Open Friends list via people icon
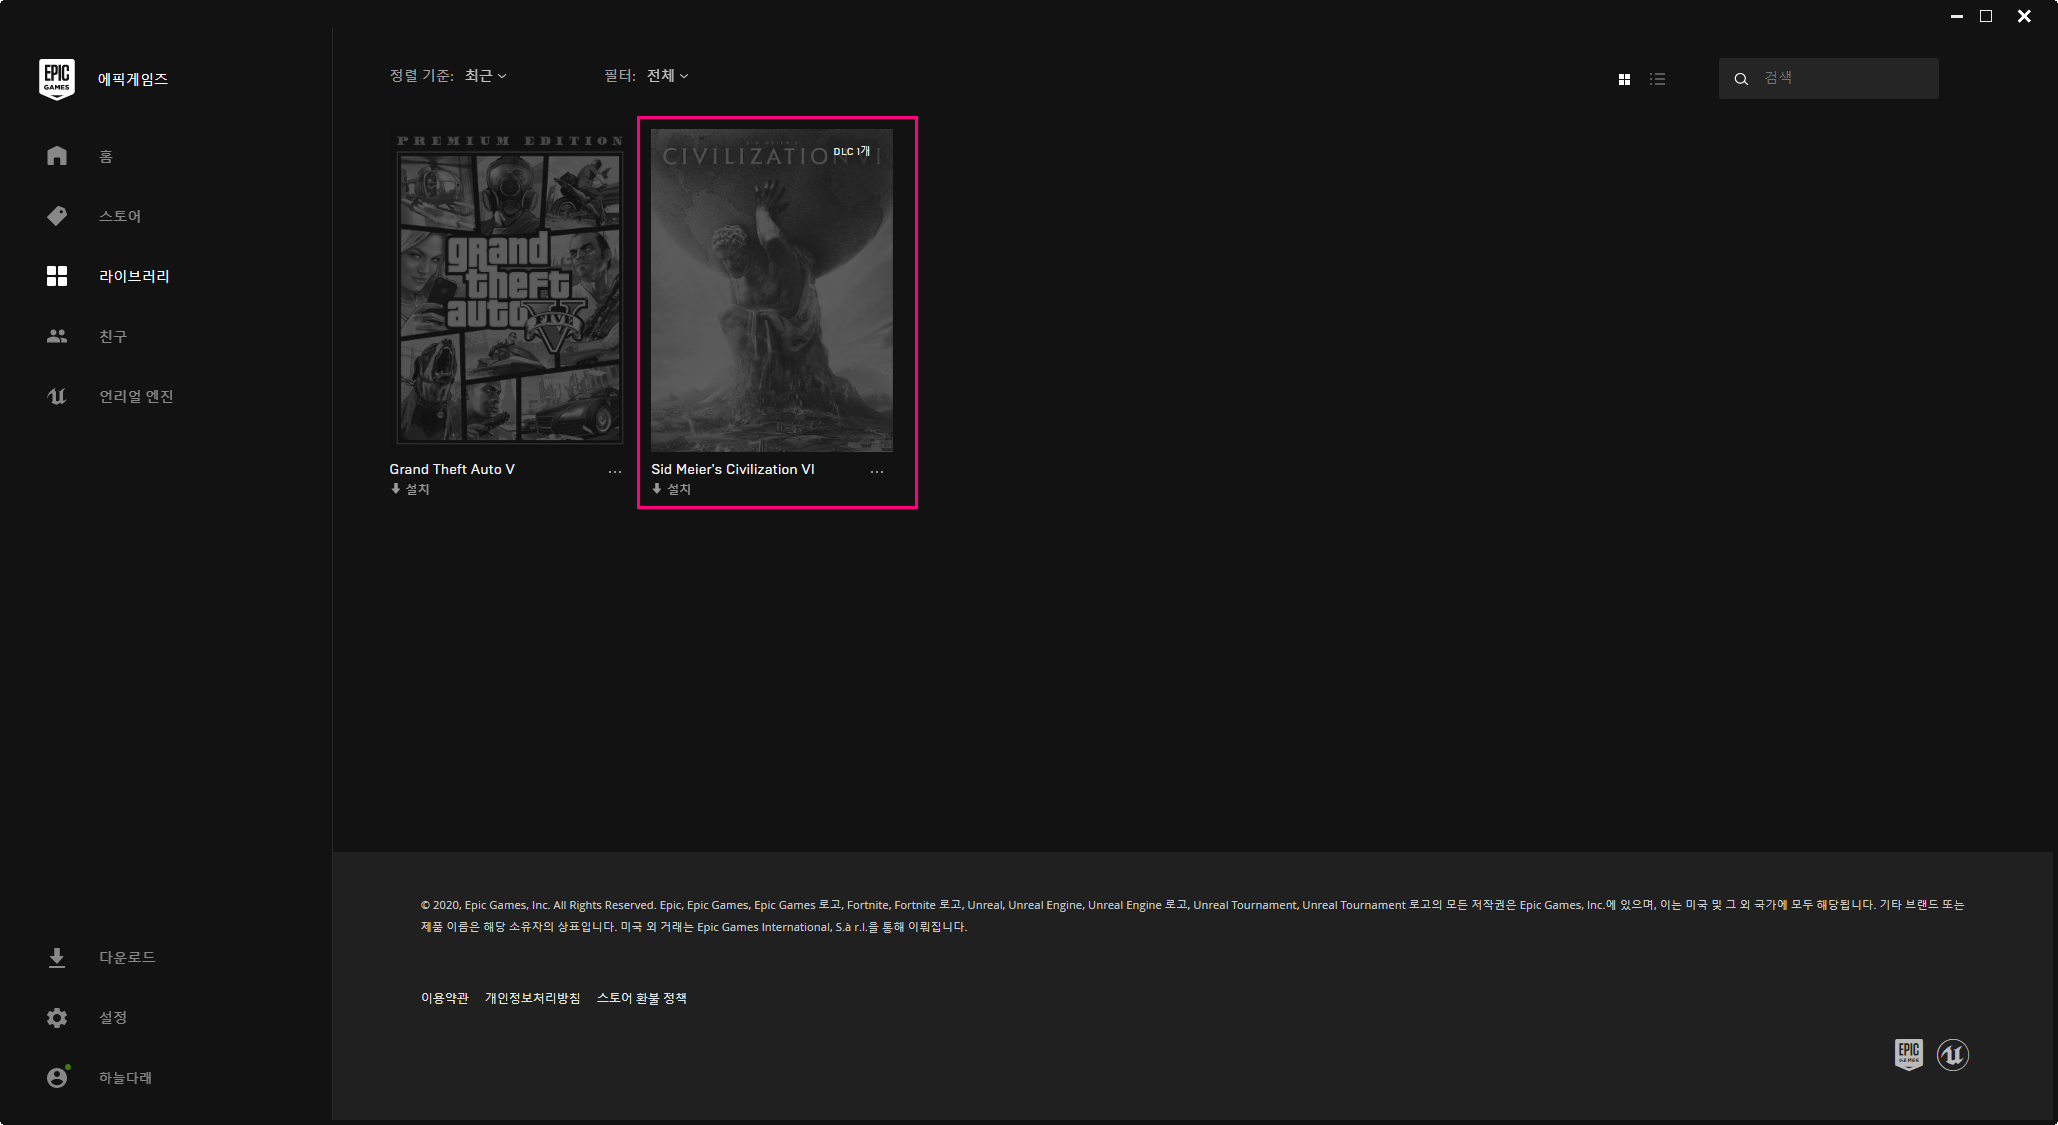 point(57,336)
